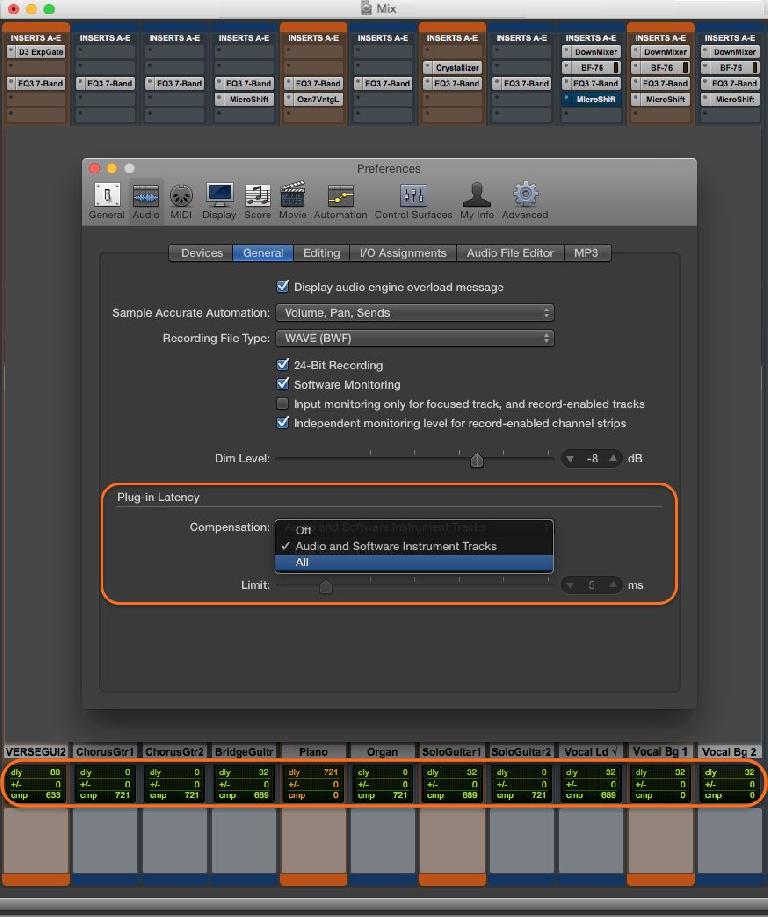The height and width of the screenshot is (917, 768).
Task: Select the ChorusGtr2 channel name
Action: click(x=174, y=751)
